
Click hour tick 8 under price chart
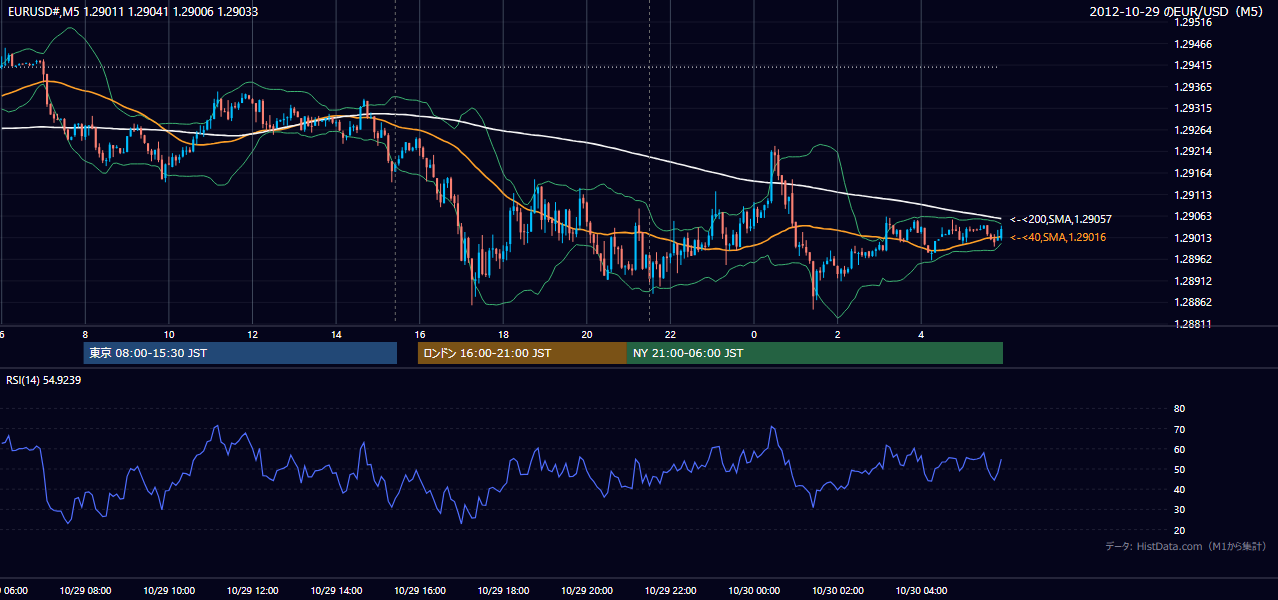(85, 334)
